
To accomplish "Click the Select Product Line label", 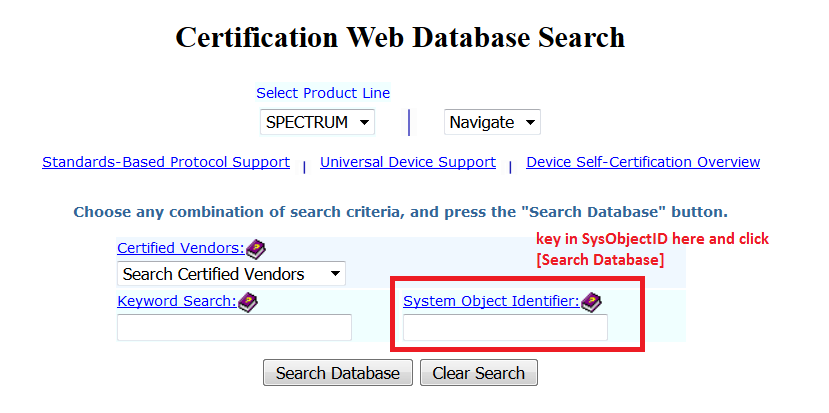I will click(323, 93).
